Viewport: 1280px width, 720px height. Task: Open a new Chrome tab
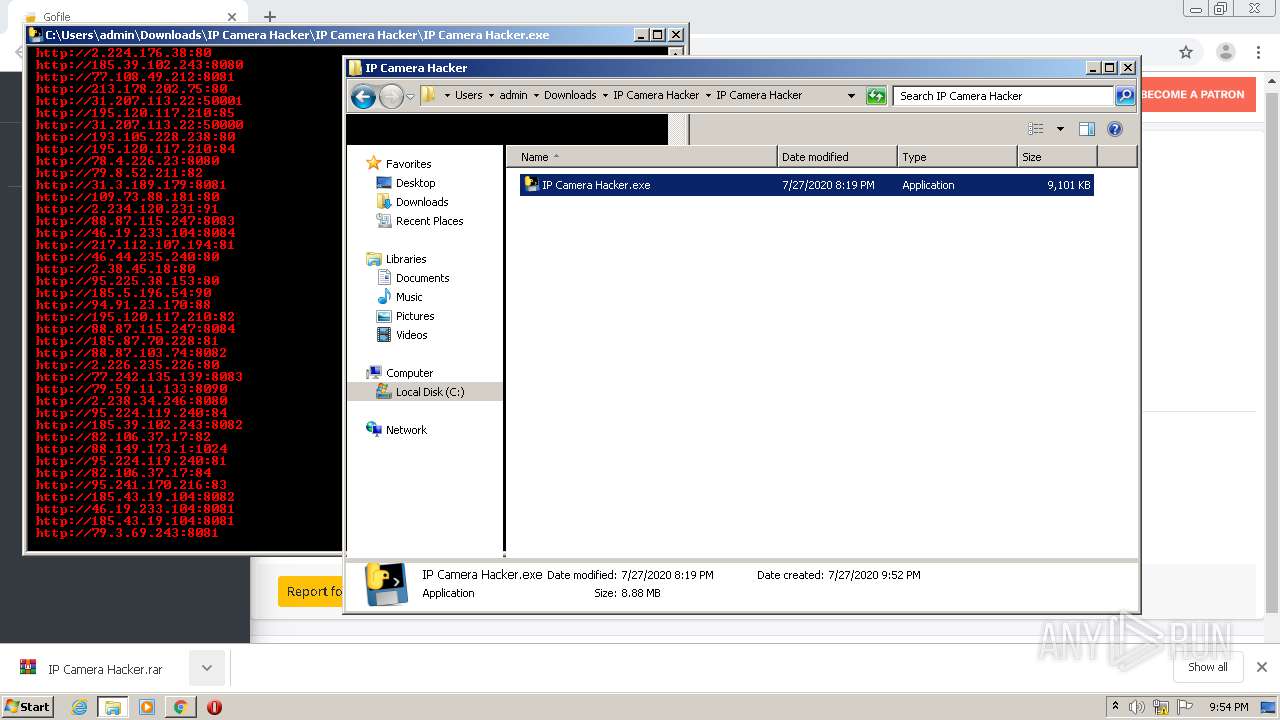pos(270,16)
